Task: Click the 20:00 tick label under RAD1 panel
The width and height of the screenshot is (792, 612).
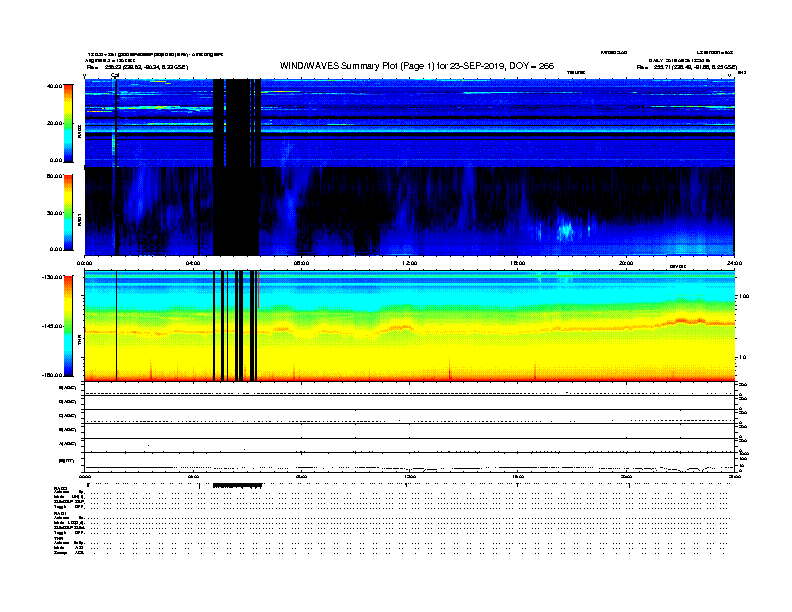Action: (x=626, y=263)
